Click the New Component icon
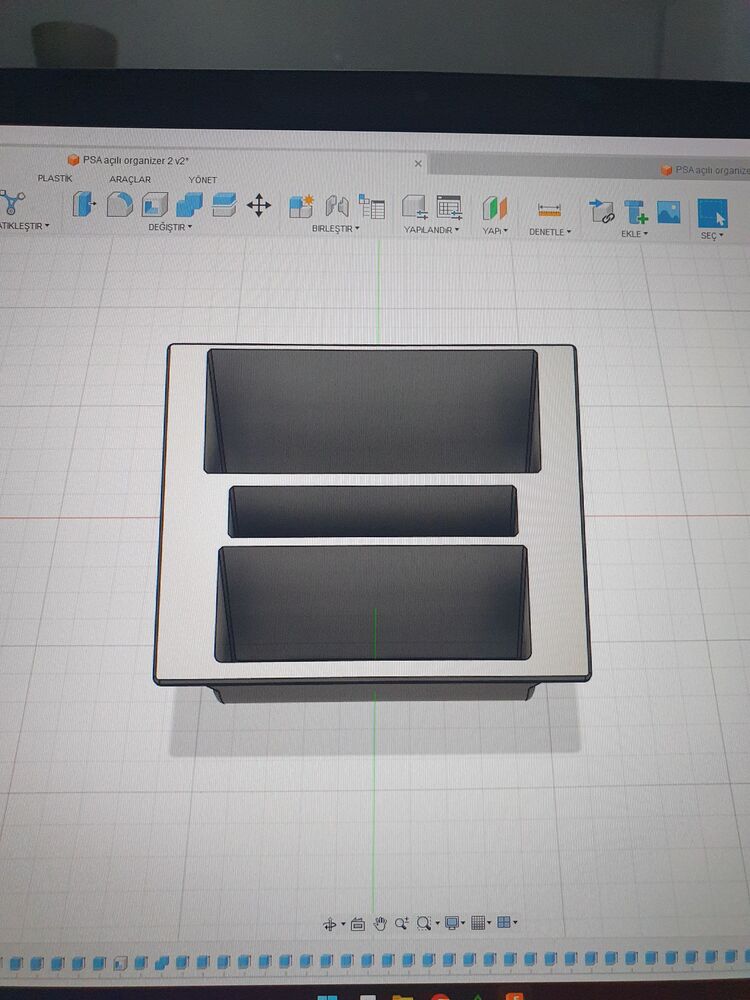Viewport: 750px width, 1000px height. click(x=301, y=206)
